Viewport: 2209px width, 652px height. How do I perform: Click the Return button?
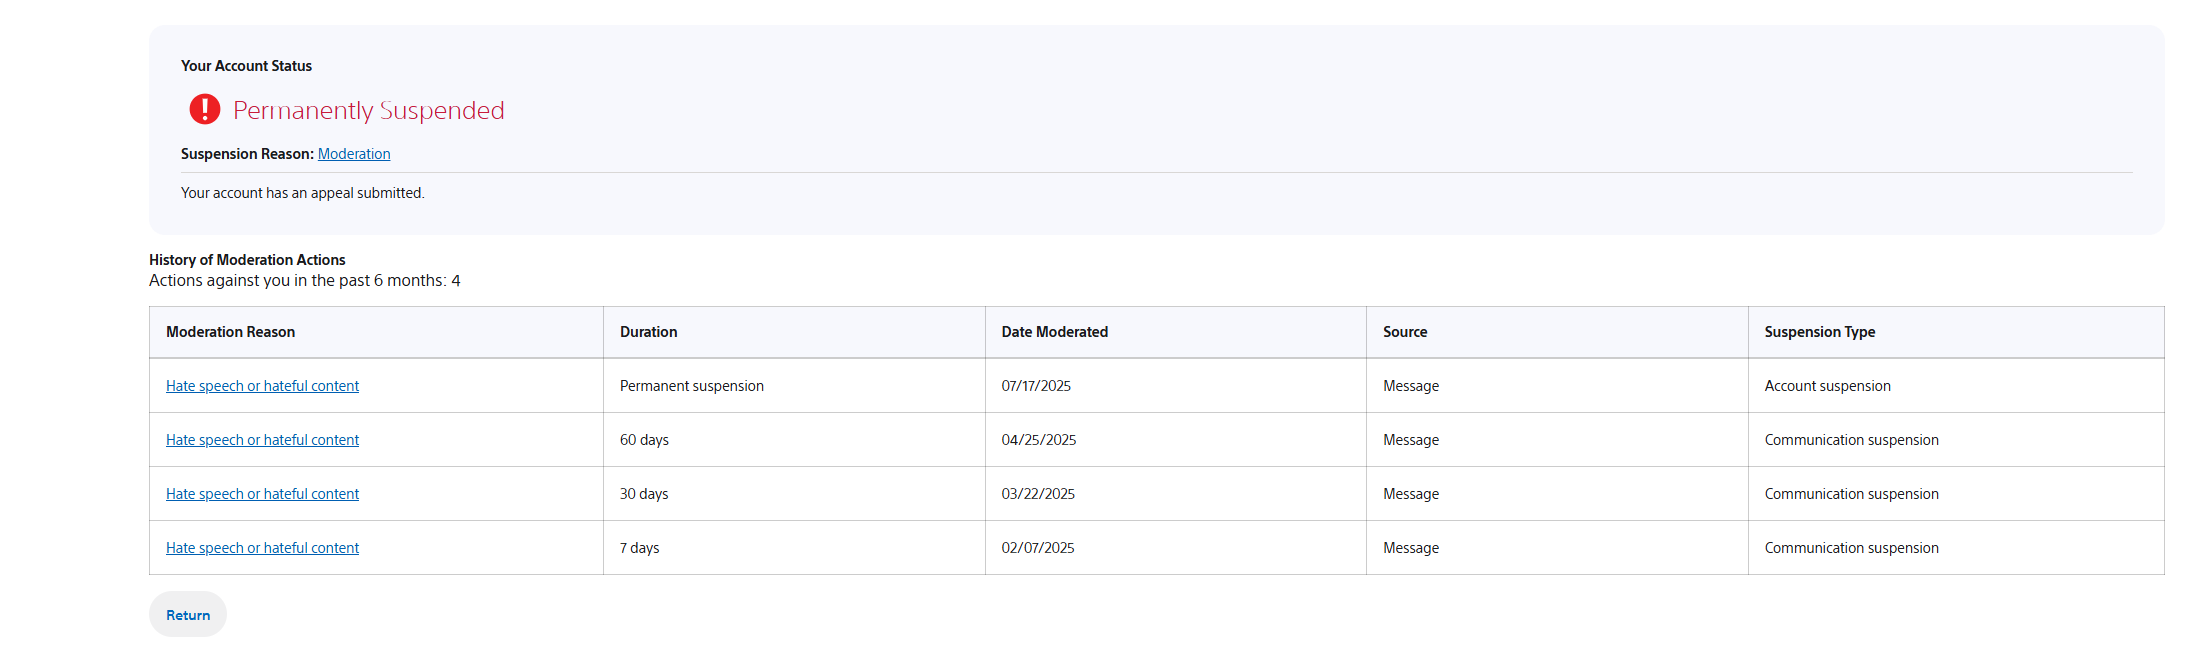[x=188, y=615]
